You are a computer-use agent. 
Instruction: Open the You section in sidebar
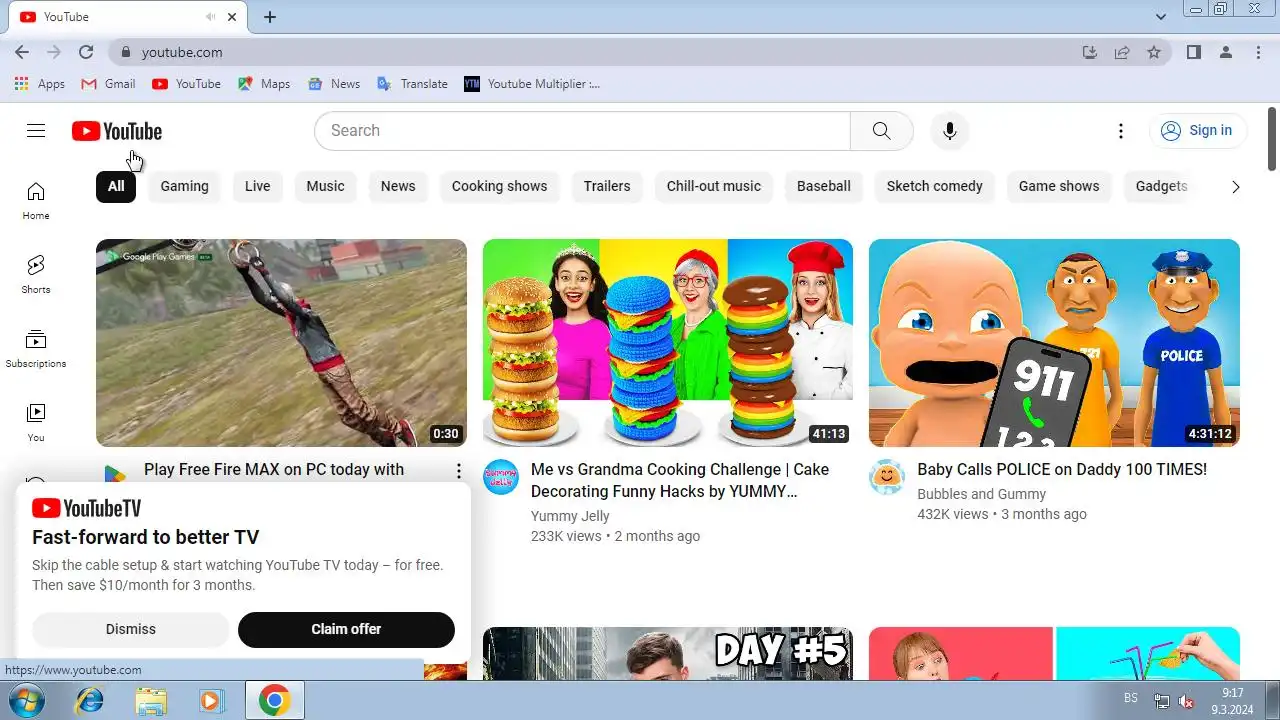pyautogui.click(x=36, y=422)
